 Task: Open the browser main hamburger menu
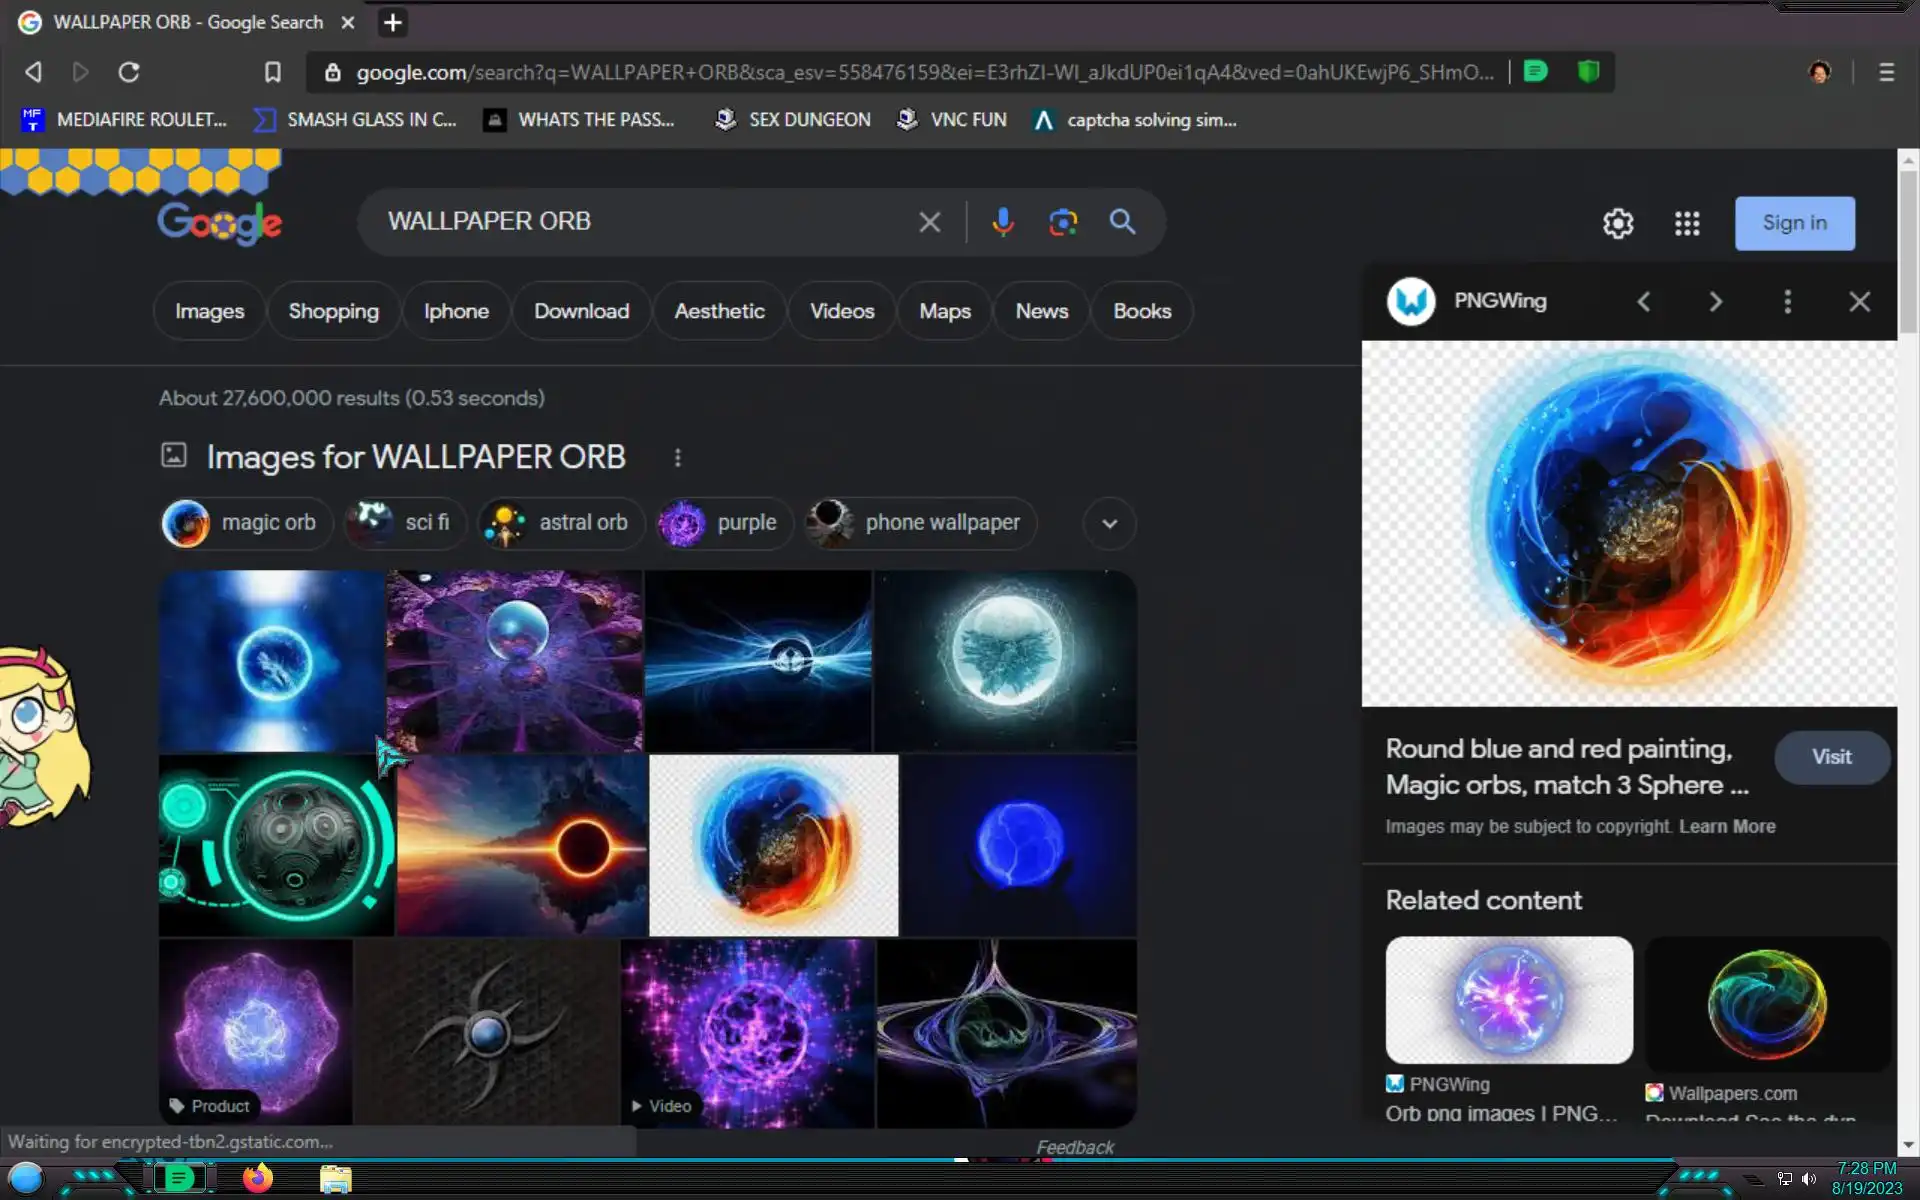(x=1886, y=72)
